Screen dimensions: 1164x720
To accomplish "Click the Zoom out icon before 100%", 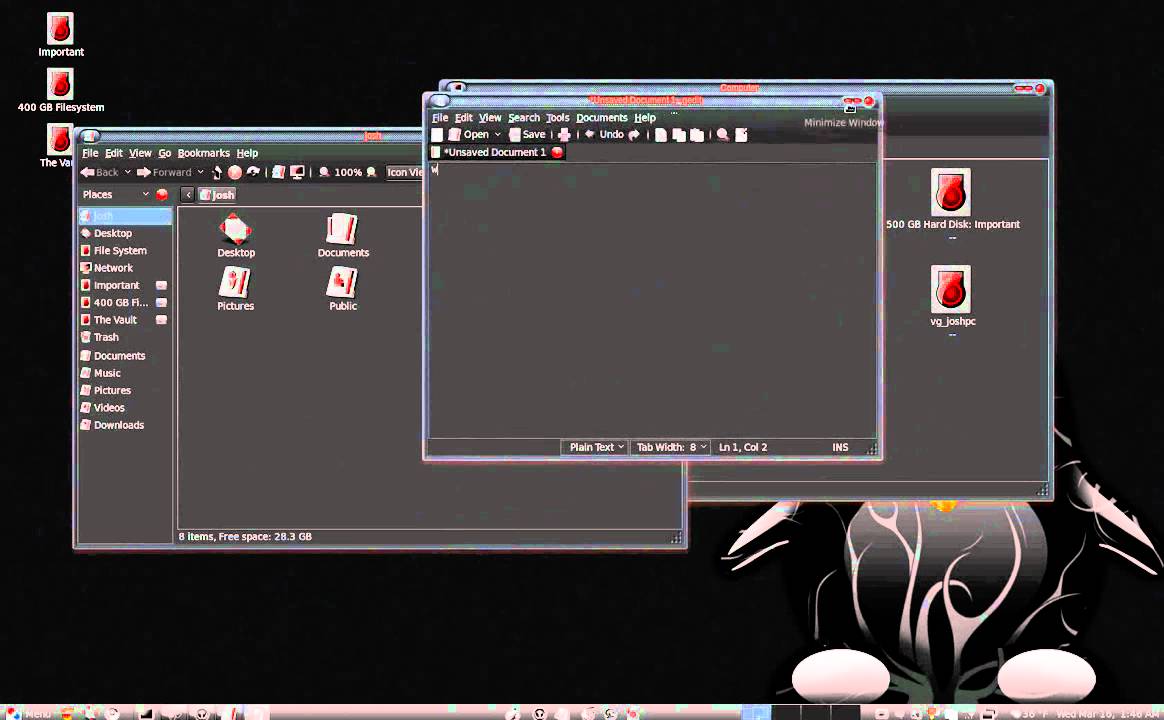I will pyautogui.click(x=324, y=172).
